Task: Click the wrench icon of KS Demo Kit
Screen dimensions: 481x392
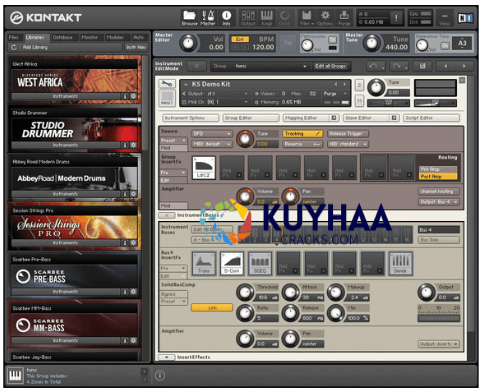Action: [167, 84]
